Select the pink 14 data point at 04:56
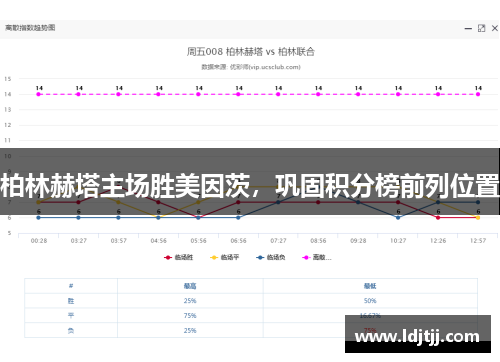This screenshot has height=362, width=500. point(158,94)
